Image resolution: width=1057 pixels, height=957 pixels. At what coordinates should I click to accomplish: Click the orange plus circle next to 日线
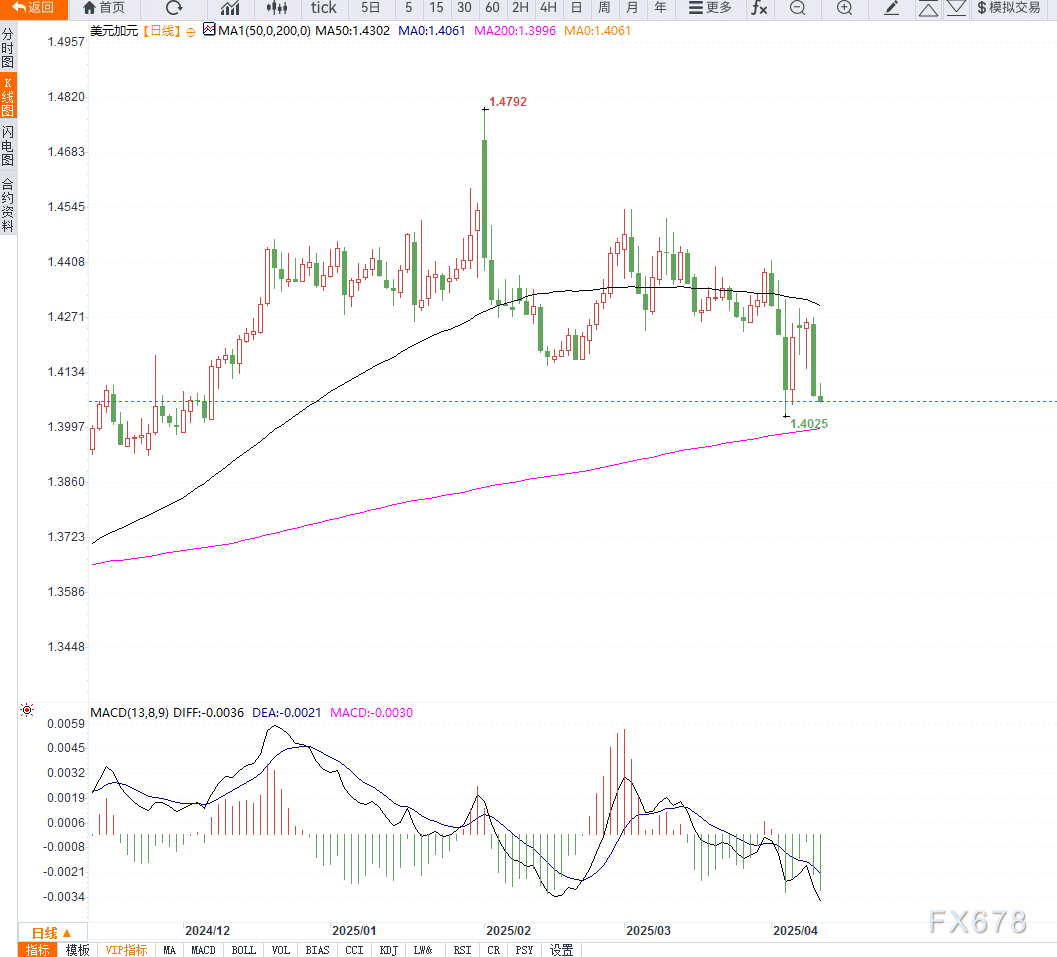pos(190,31)
